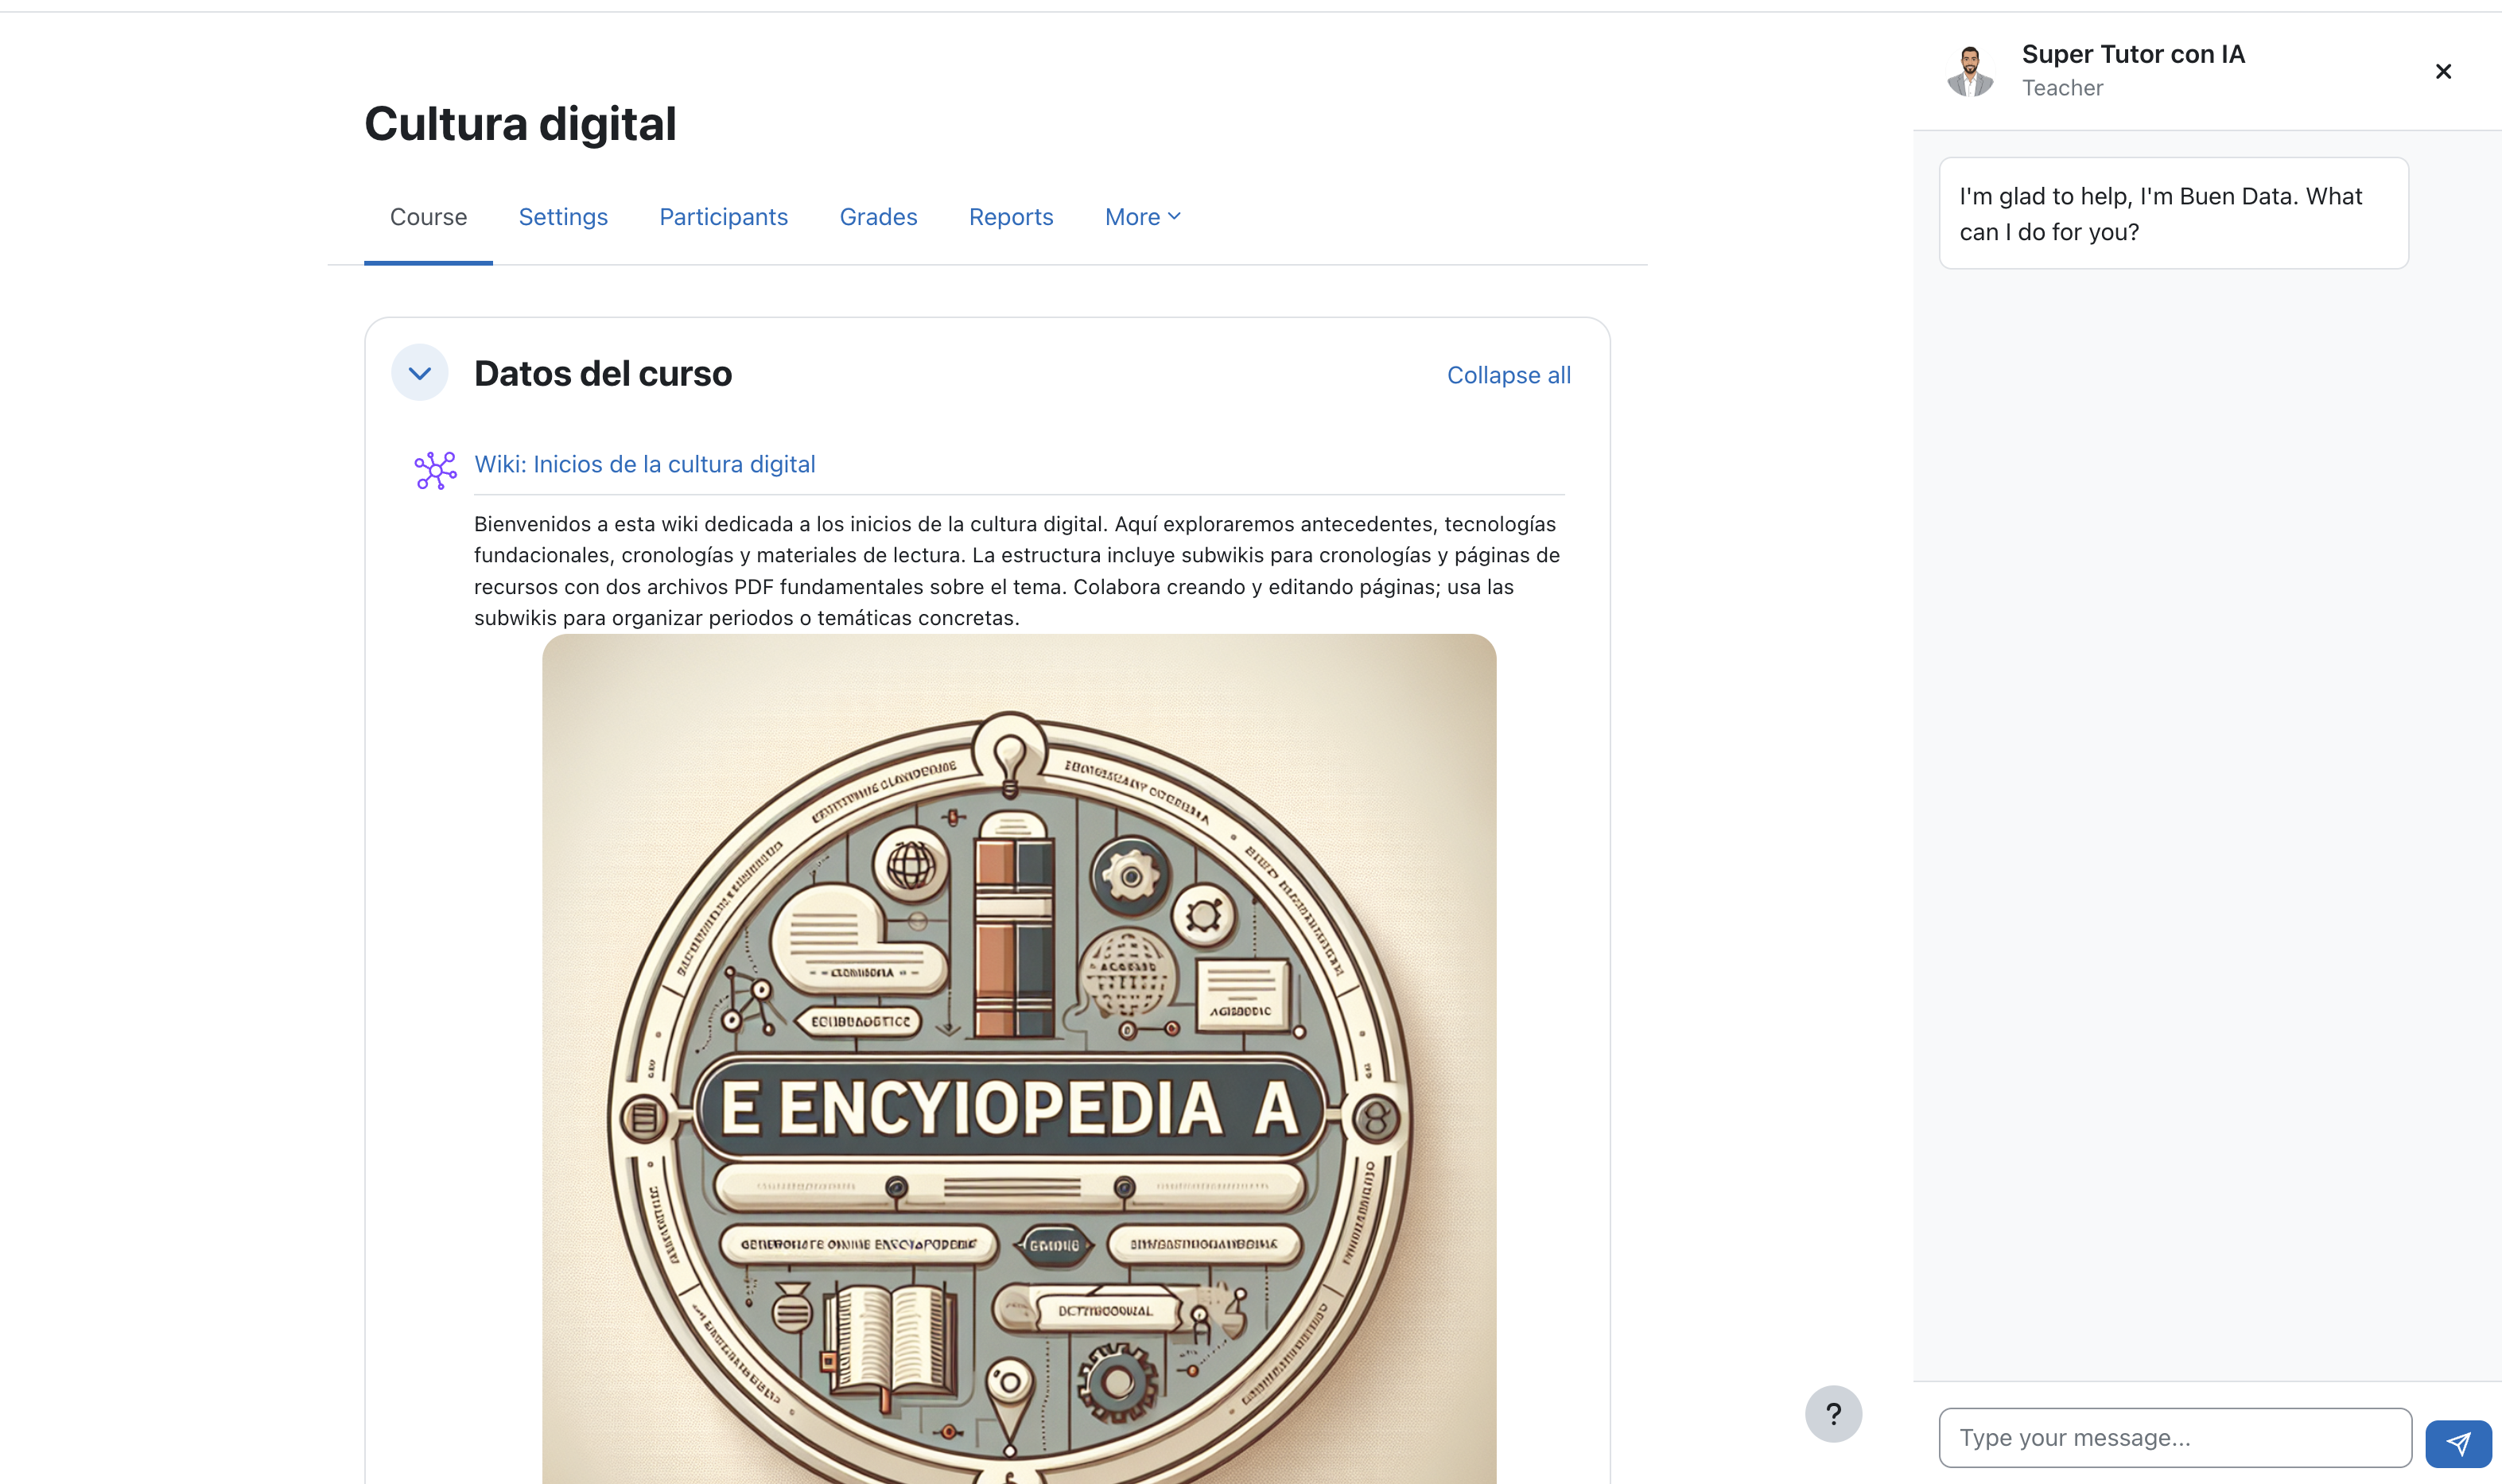Viewport: 2502px width, 1484px height.
Task: Click the Cultura digital course title
Action: pos(520,124)
